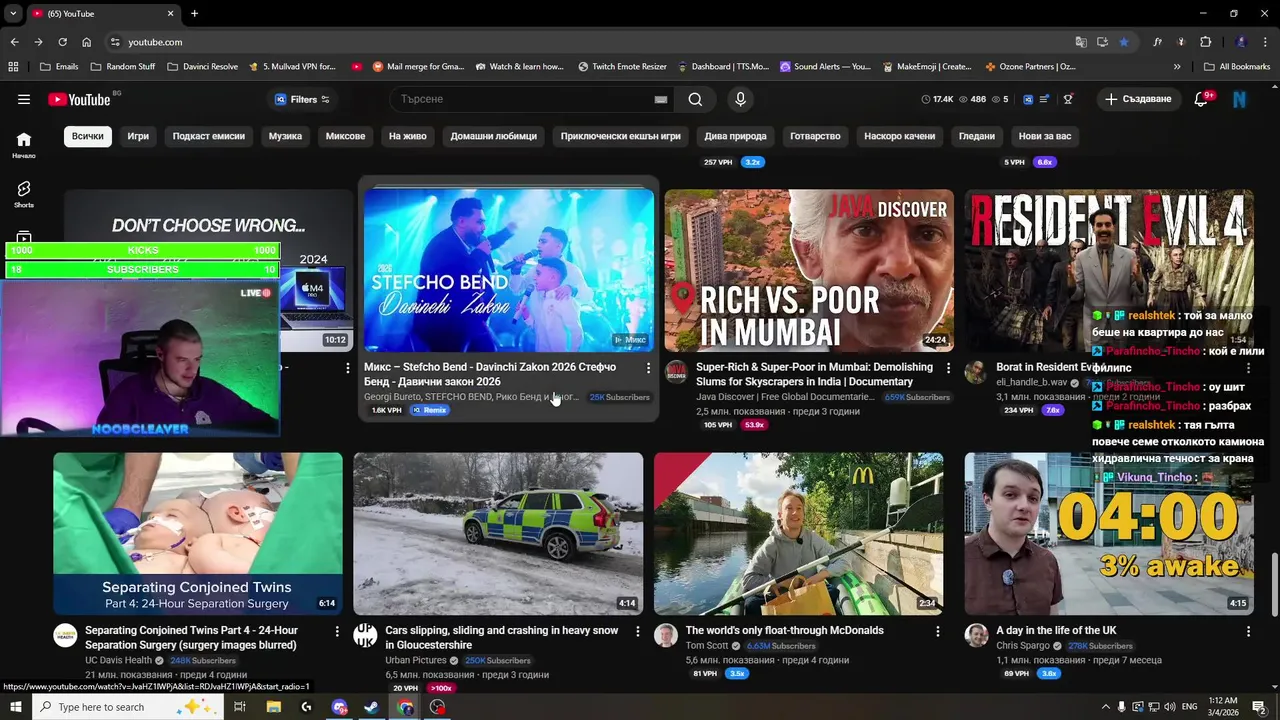The image size is (1280, 720).
Task: Select the Нови за вас chip
Action: click(1044, 136)
